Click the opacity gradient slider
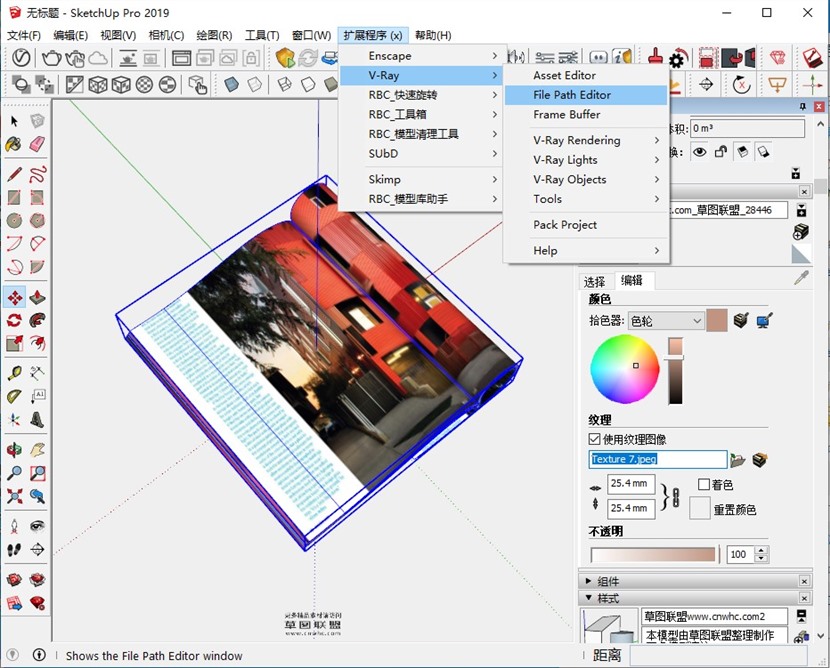Image resolution: width=830 pixels, height=668 pixels. [653, 555]
